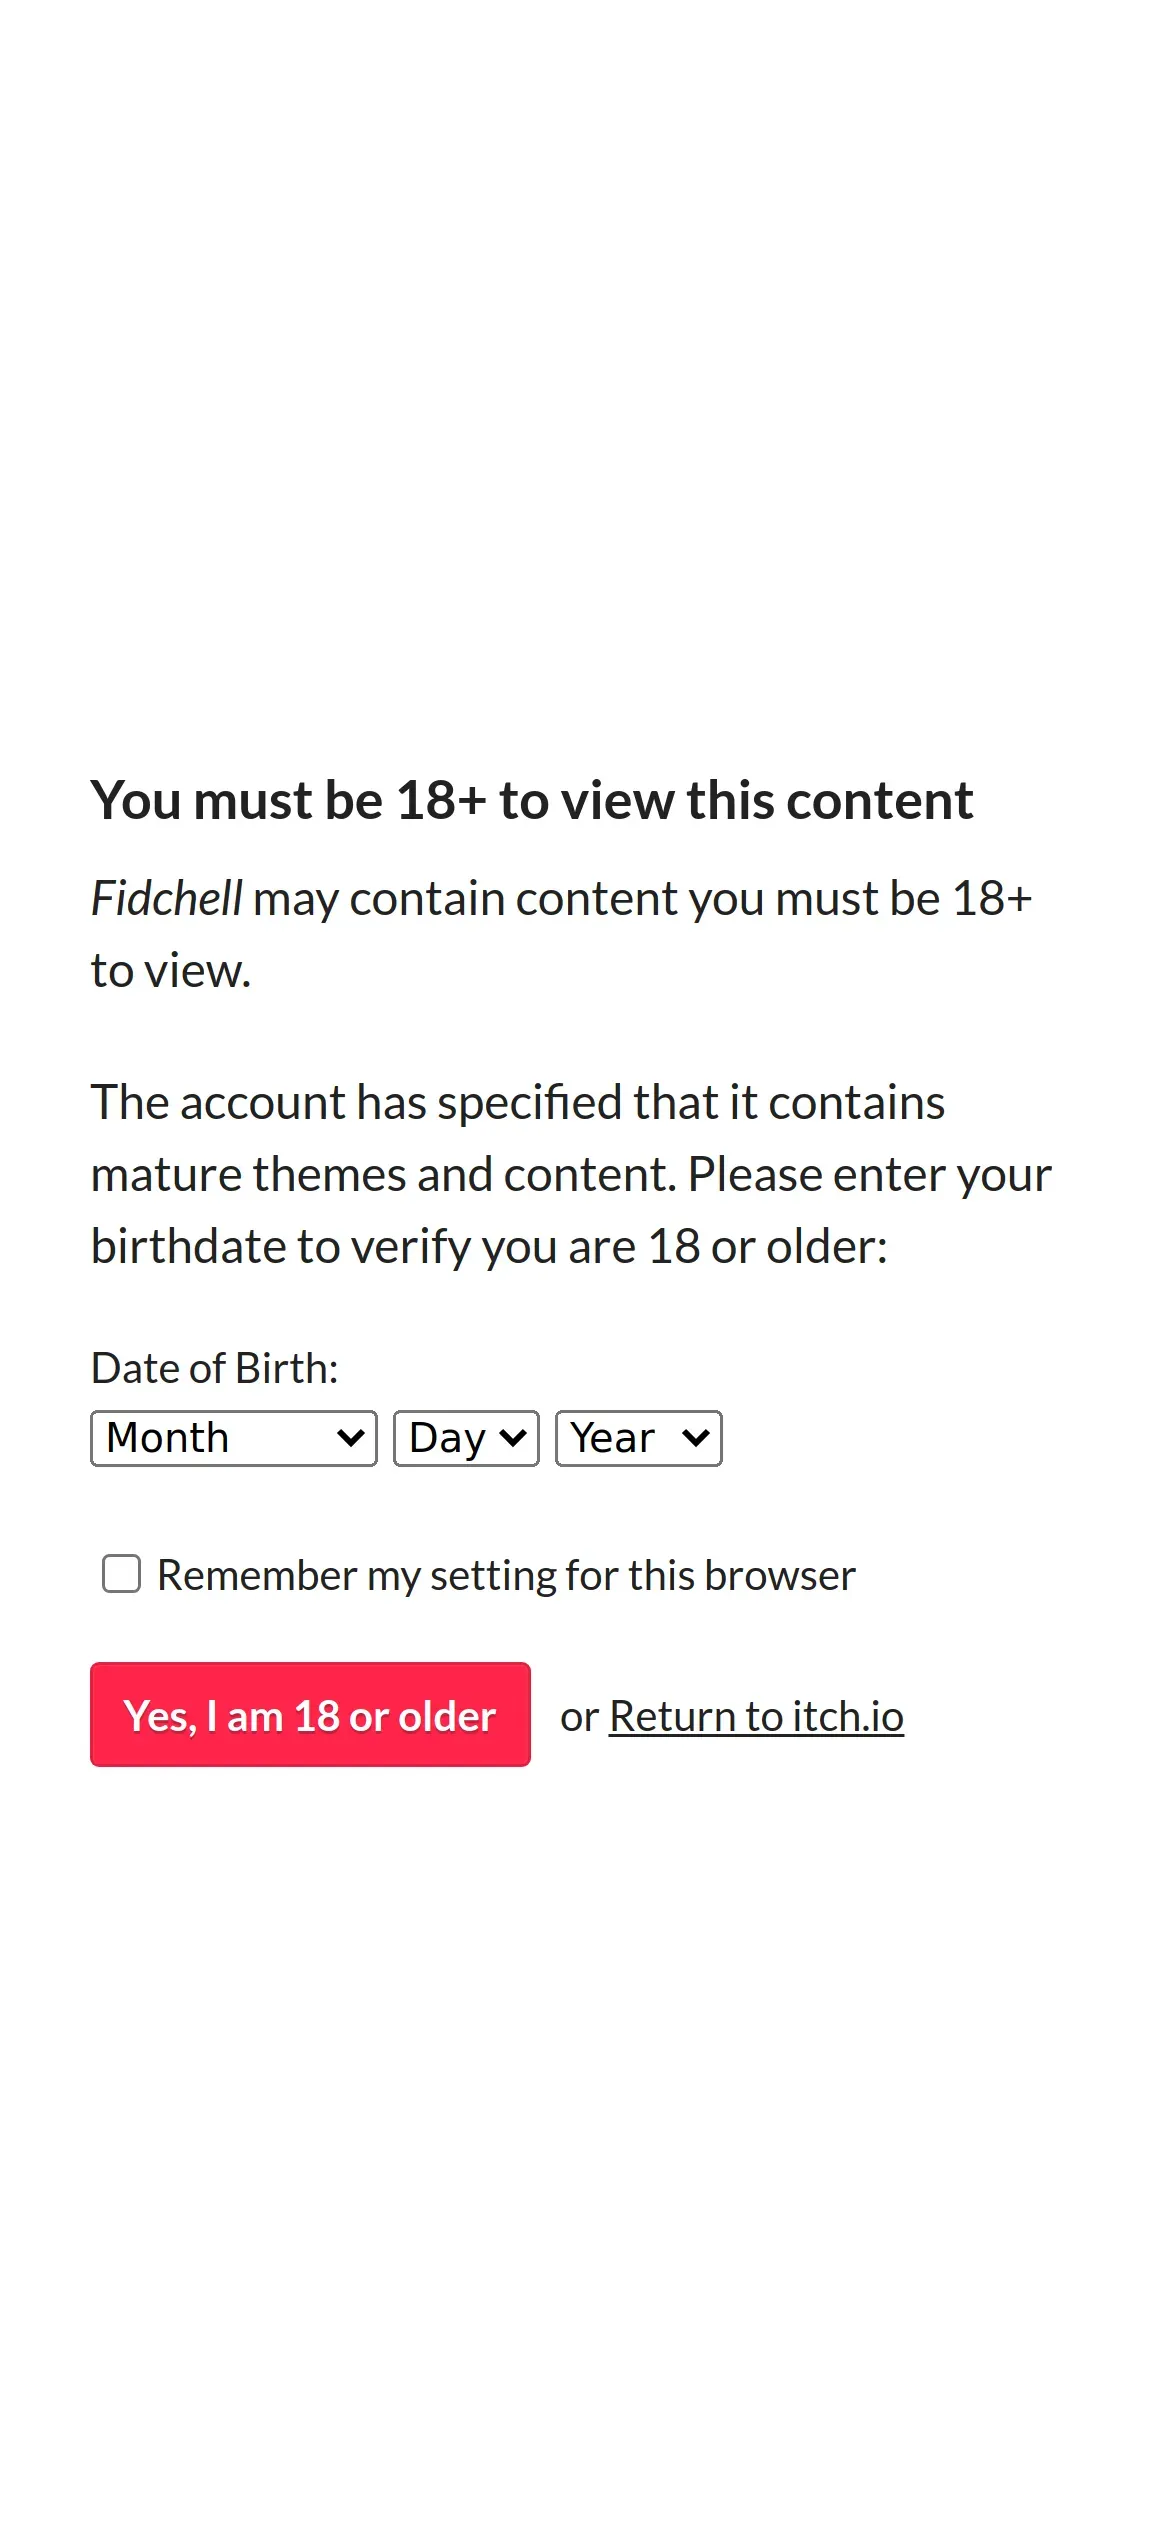Click the word "Month" in the birth selector
Screen dimensions: 1170x2532
pyautogui.click(x=168, y=1438)
